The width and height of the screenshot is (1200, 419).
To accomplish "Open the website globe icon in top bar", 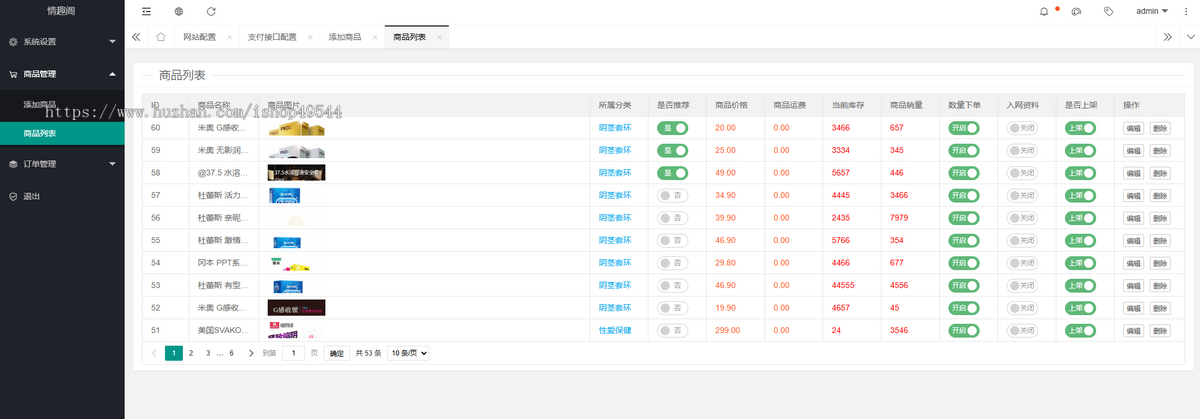I will pyautogui.click(x=178, y=11).
